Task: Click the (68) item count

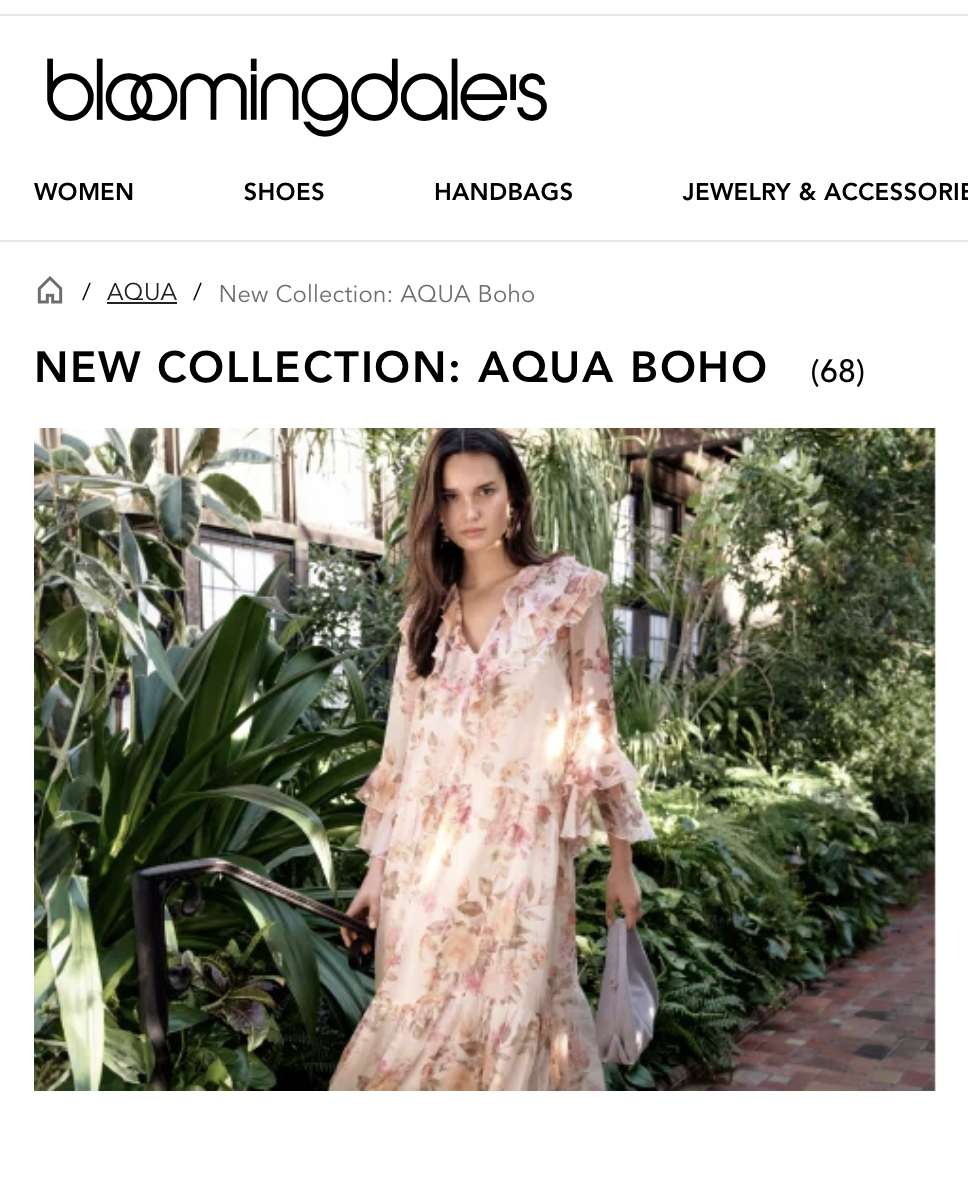Action: 837,371
